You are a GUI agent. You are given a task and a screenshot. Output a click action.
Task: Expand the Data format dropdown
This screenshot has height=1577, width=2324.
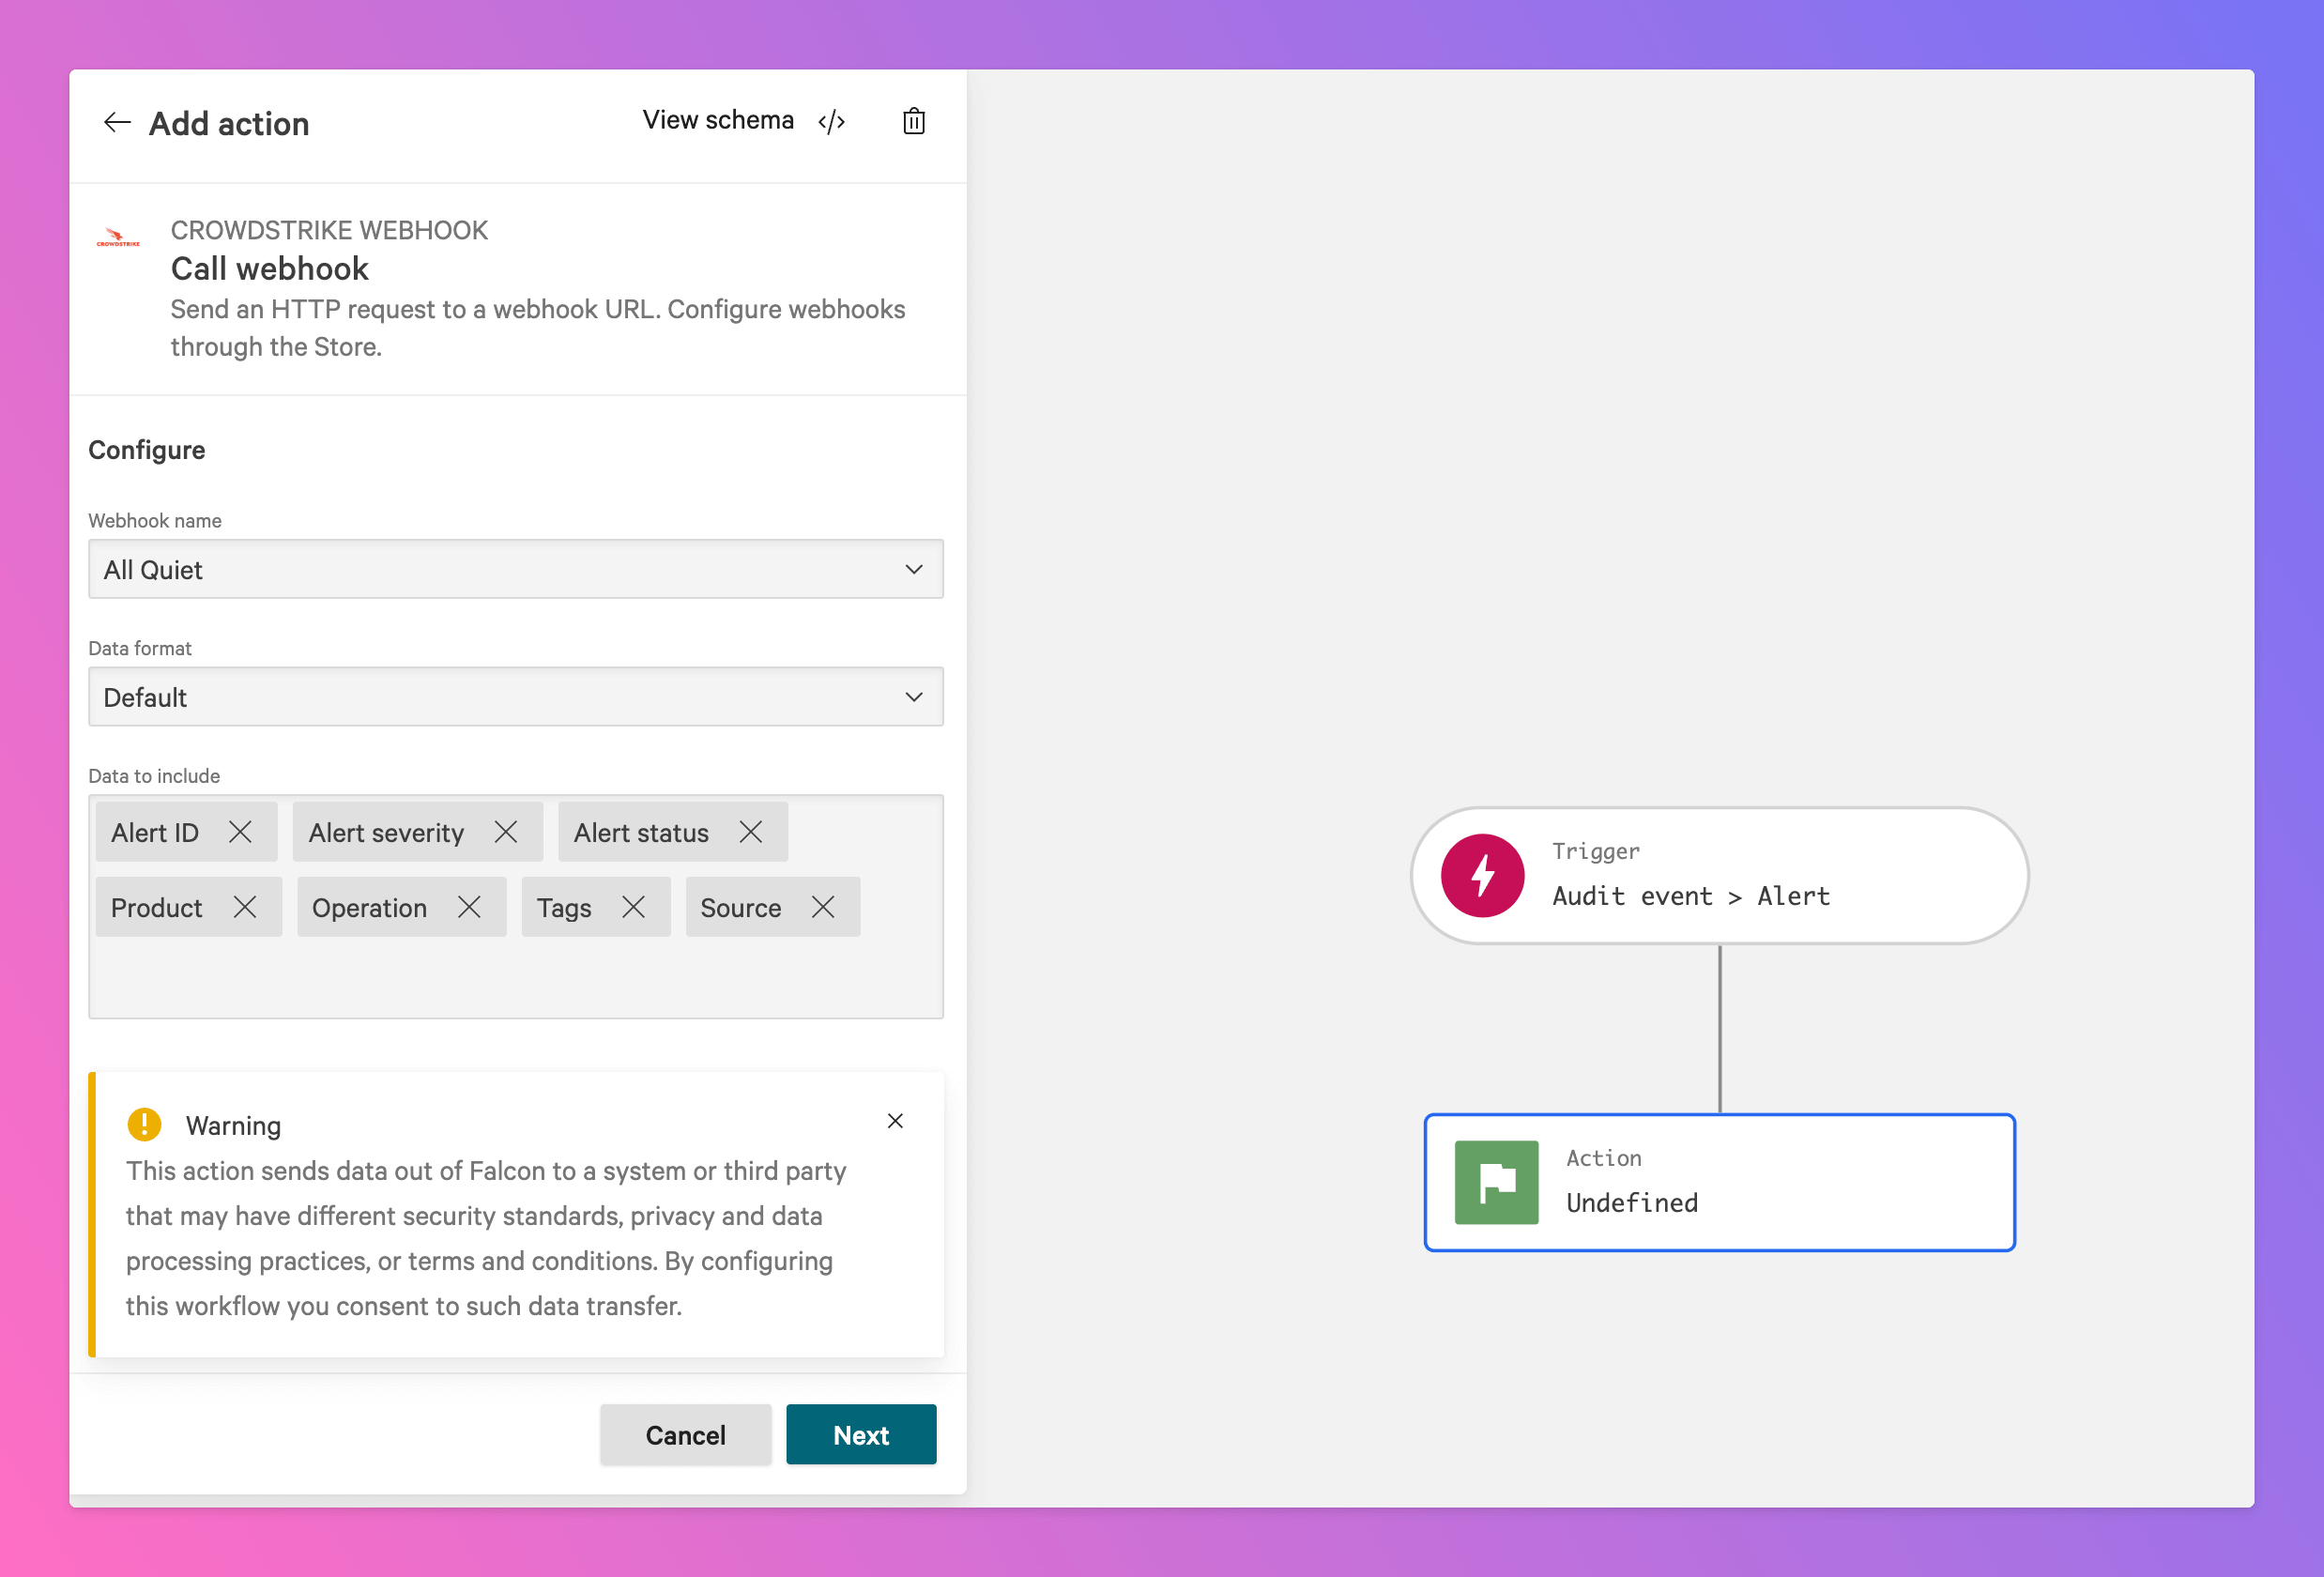click(515, 697)
